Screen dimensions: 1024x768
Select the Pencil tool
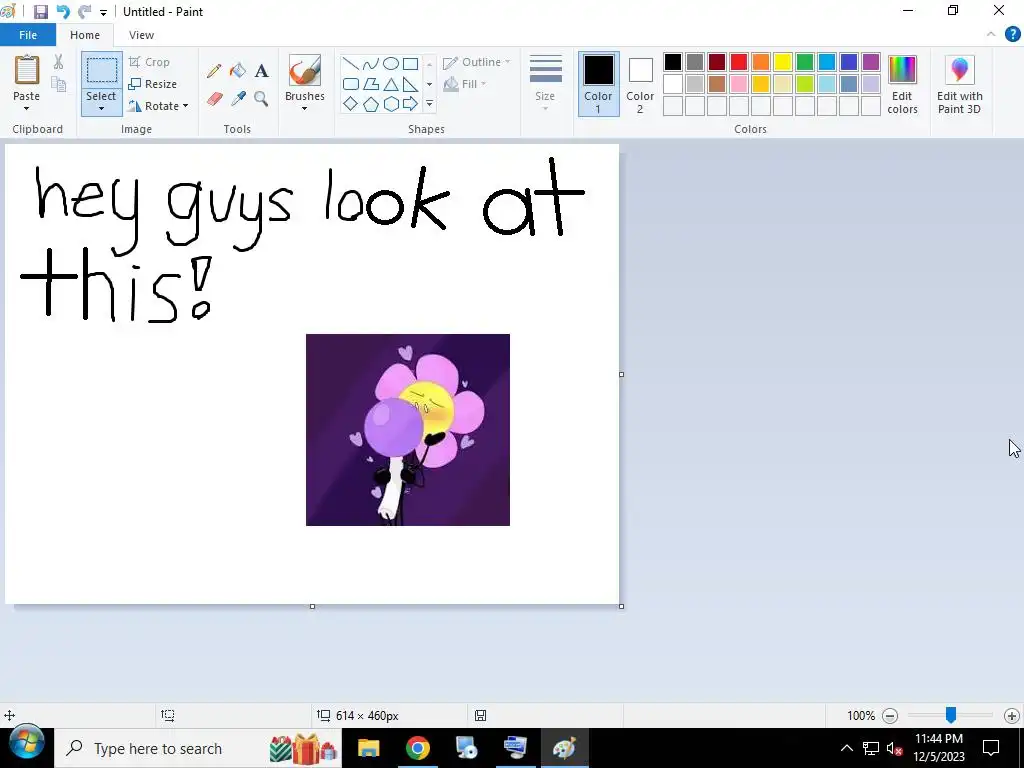pos(214,71)
